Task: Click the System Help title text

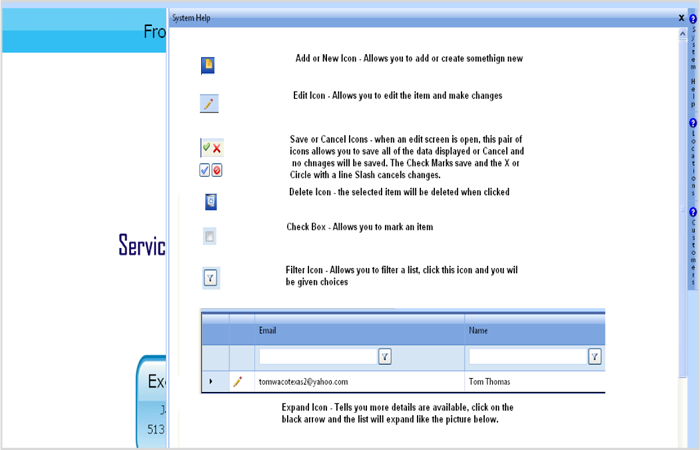Action: tap(191, 18)
